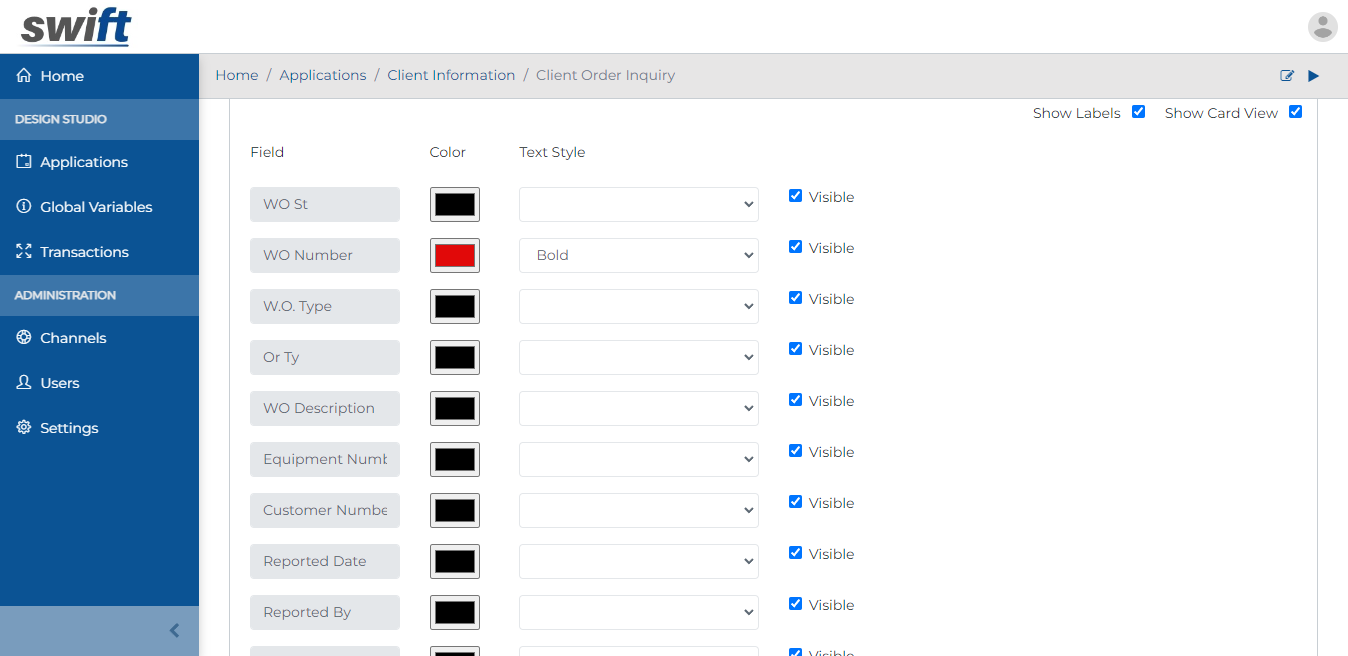Select Users in the Administration sidebar

coord(59,382)
